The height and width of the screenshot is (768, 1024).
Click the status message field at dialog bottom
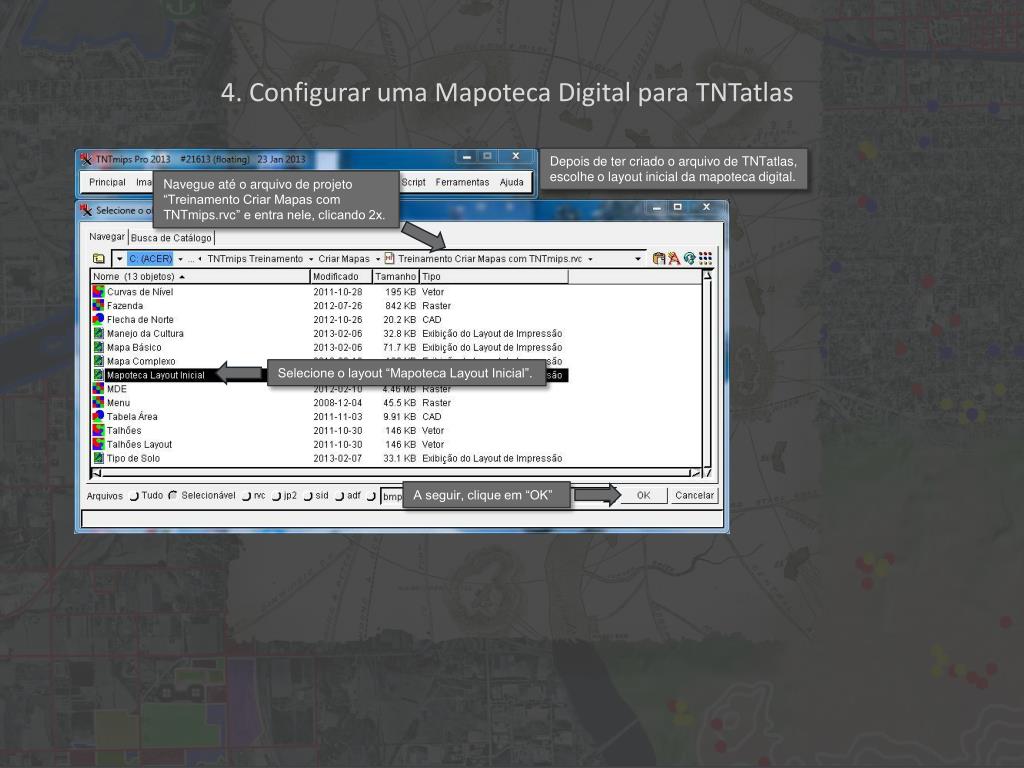[x=402, y=519]
